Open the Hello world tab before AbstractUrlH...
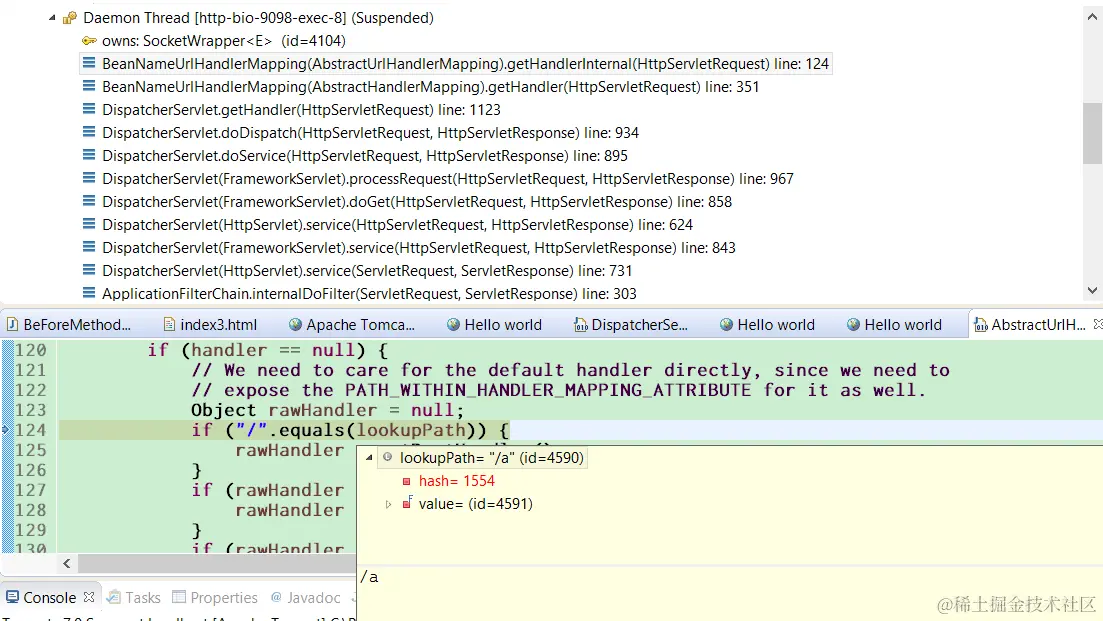Viewport: 1103px width, 621px height. click(x=894, y=325)
